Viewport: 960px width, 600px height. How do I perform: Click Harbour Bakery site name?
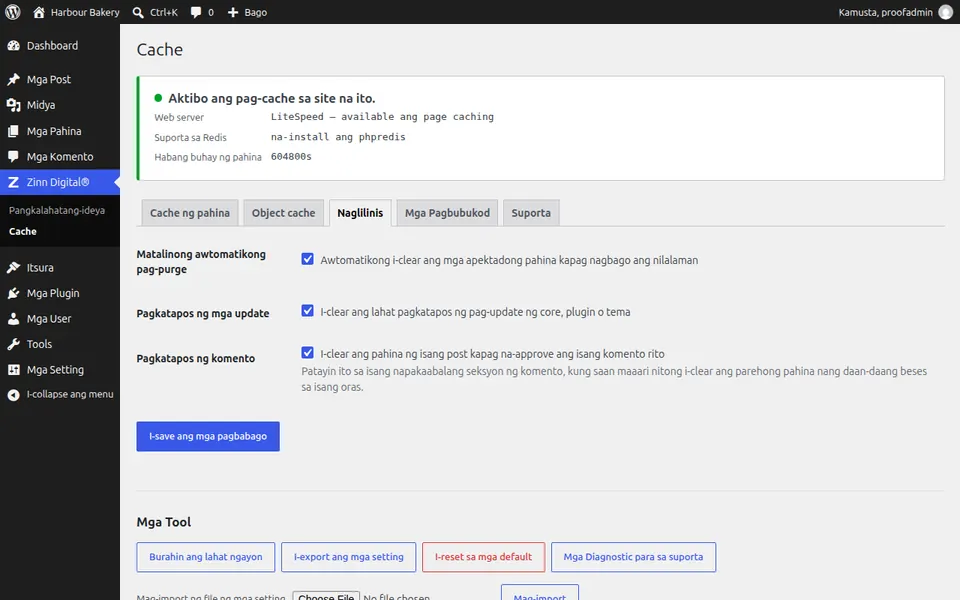(x=85, y=12)
